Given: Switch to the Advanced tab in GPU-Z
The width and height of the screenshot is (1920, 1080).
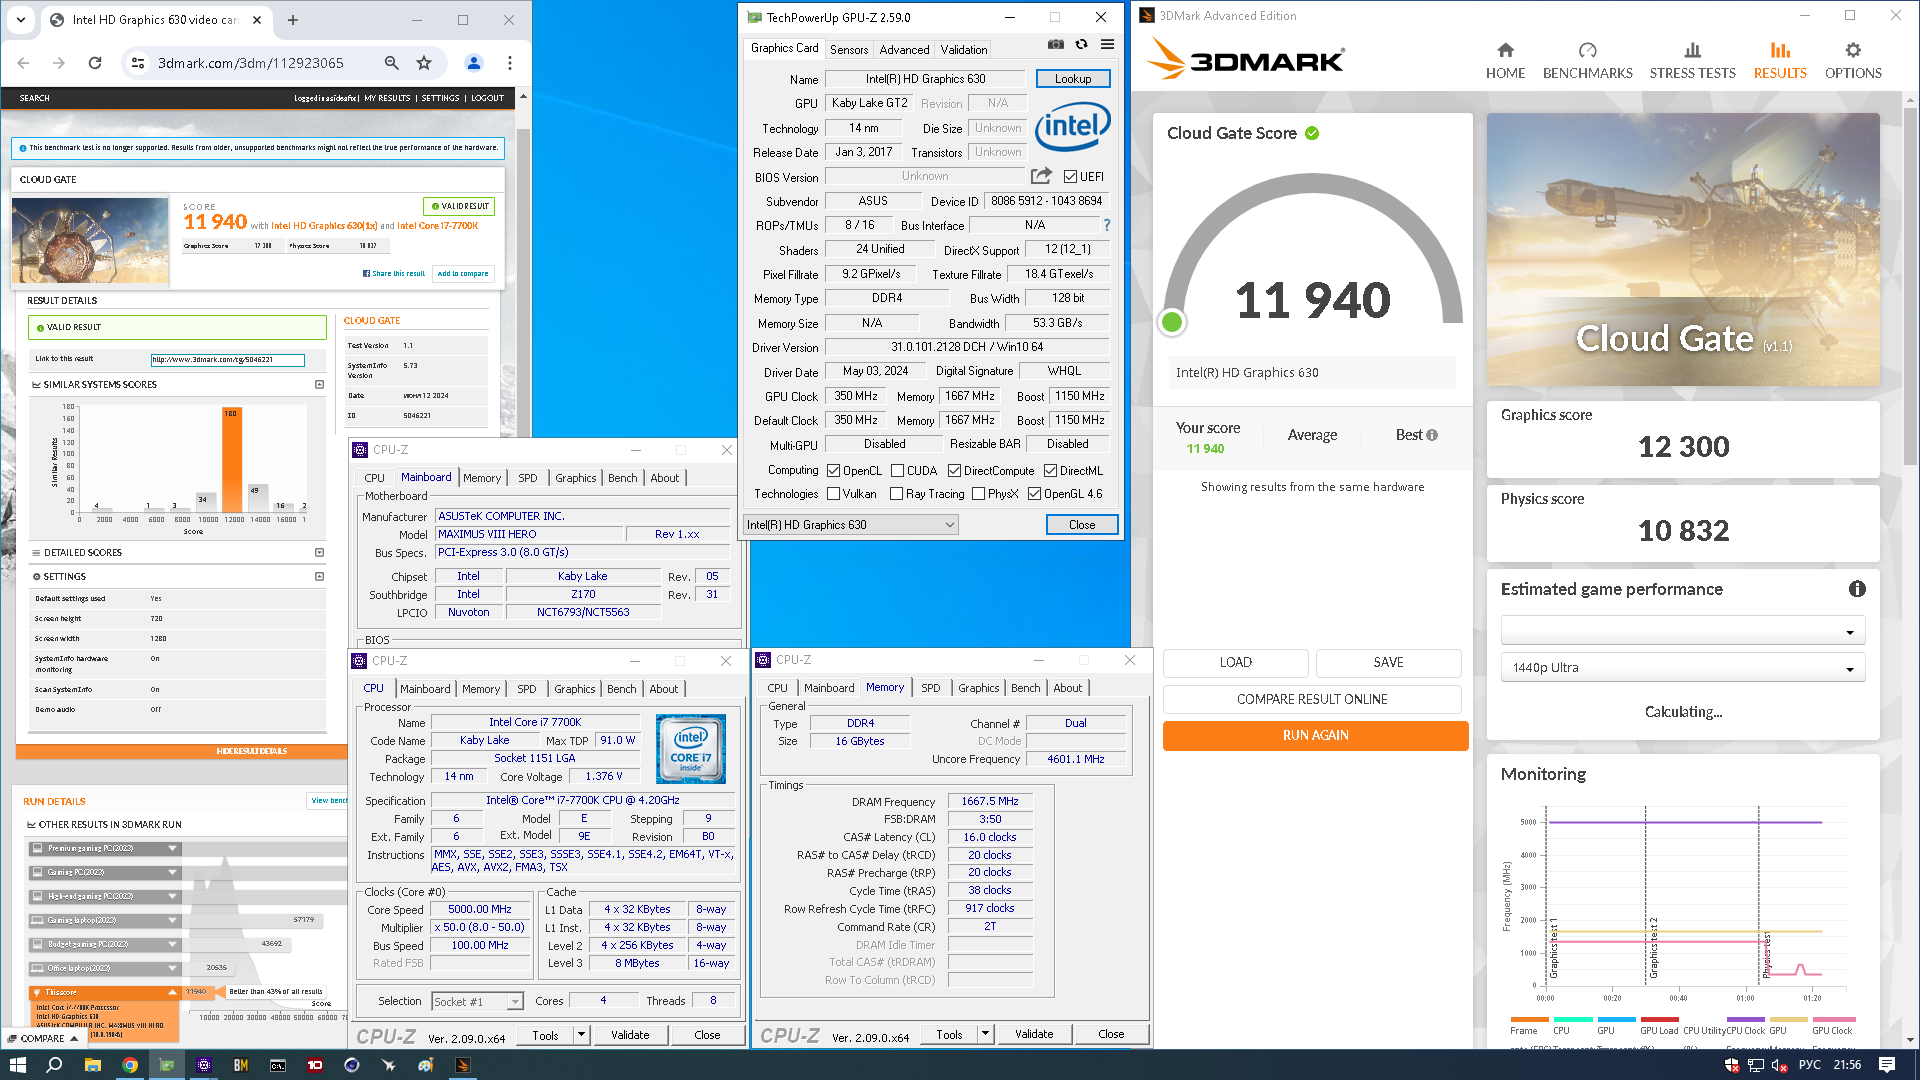Looking at the screenshot, I should [904, 49].
